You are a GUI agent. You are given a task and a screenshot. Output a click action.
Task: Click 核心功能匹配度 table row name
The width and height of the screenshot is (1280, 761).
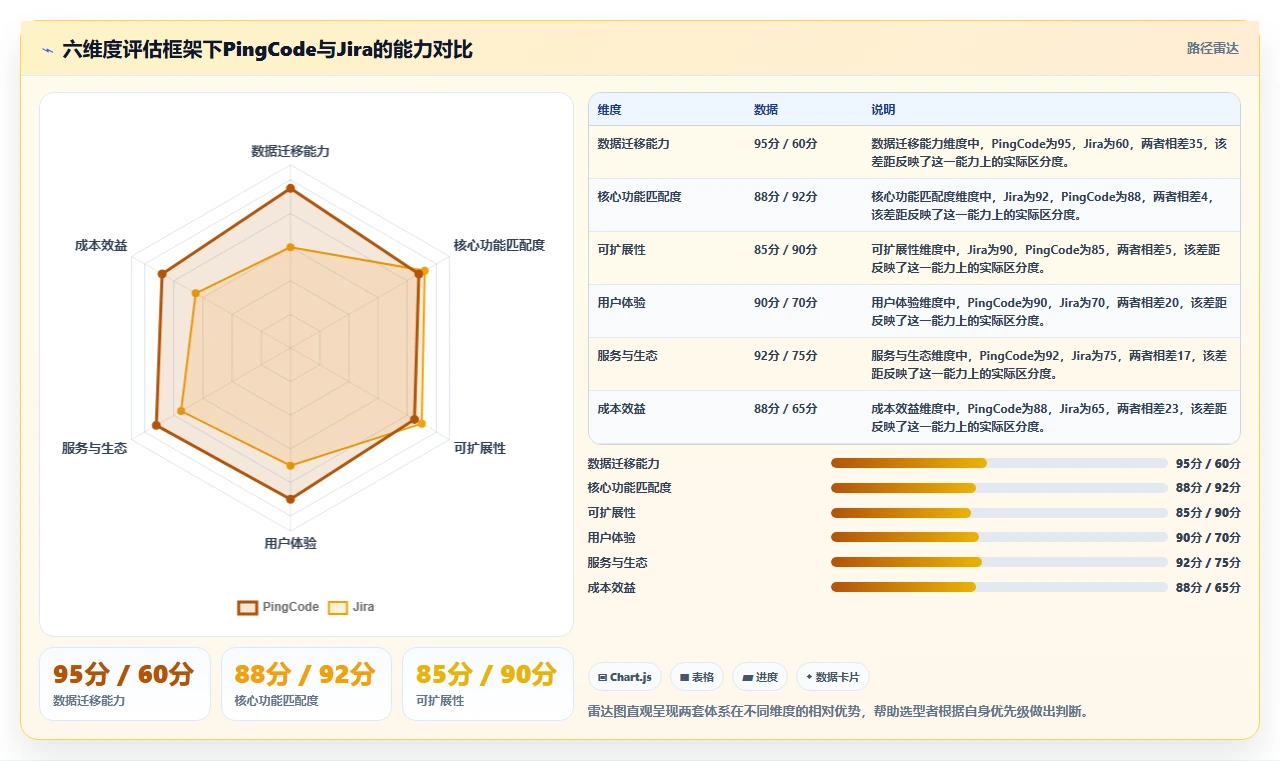639,196
